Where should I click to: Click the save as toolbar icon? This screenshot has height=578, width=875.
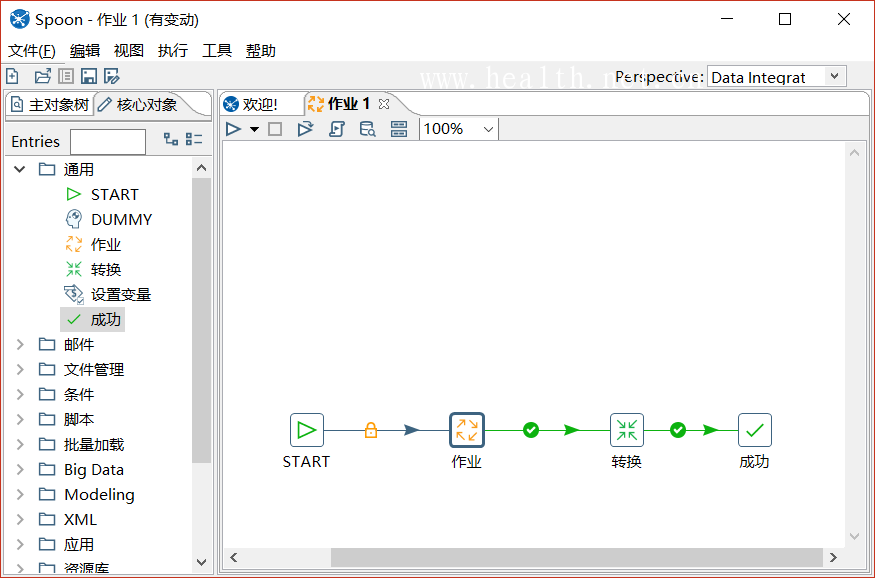click(112, 76)
